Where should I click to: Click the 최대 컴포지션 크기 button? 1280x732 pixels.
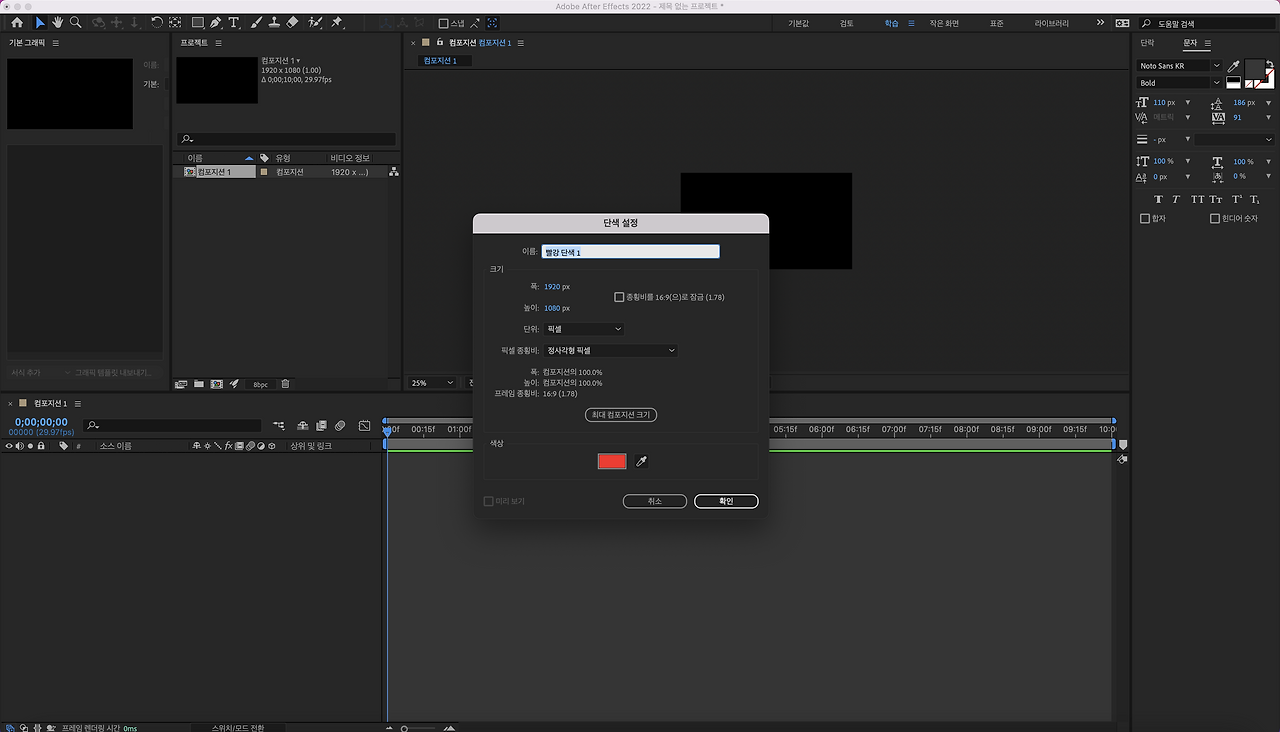click(x=621, y=415)
